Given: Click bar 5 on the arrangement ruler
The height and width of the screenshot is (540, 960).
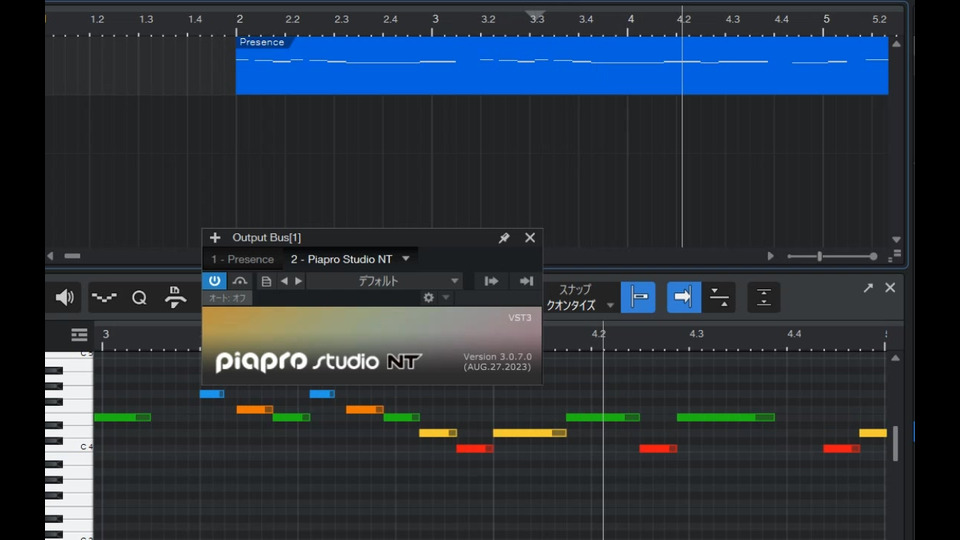Looking at the screenshot, I should pyautogui.click(x=826, y=19).
